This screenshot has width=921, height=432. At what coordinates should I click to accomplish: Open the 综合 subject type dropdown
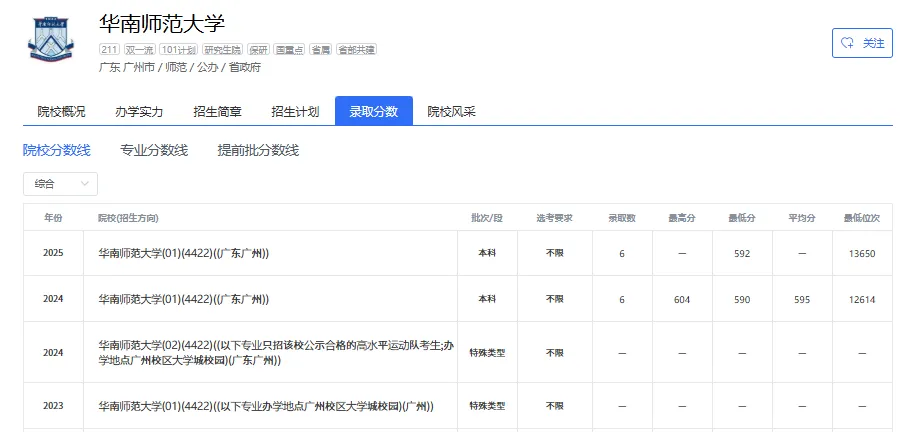pos(60,184)
